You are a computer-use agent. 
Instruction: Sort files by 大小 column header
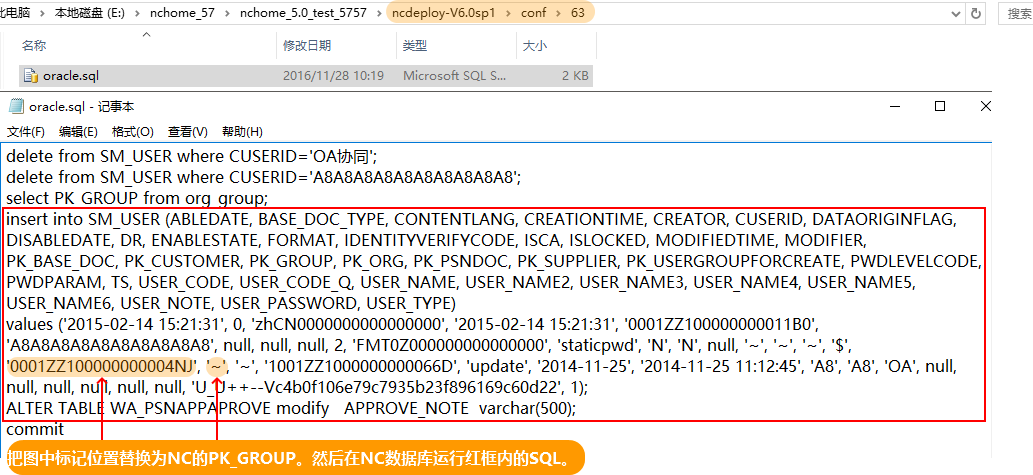534,46
